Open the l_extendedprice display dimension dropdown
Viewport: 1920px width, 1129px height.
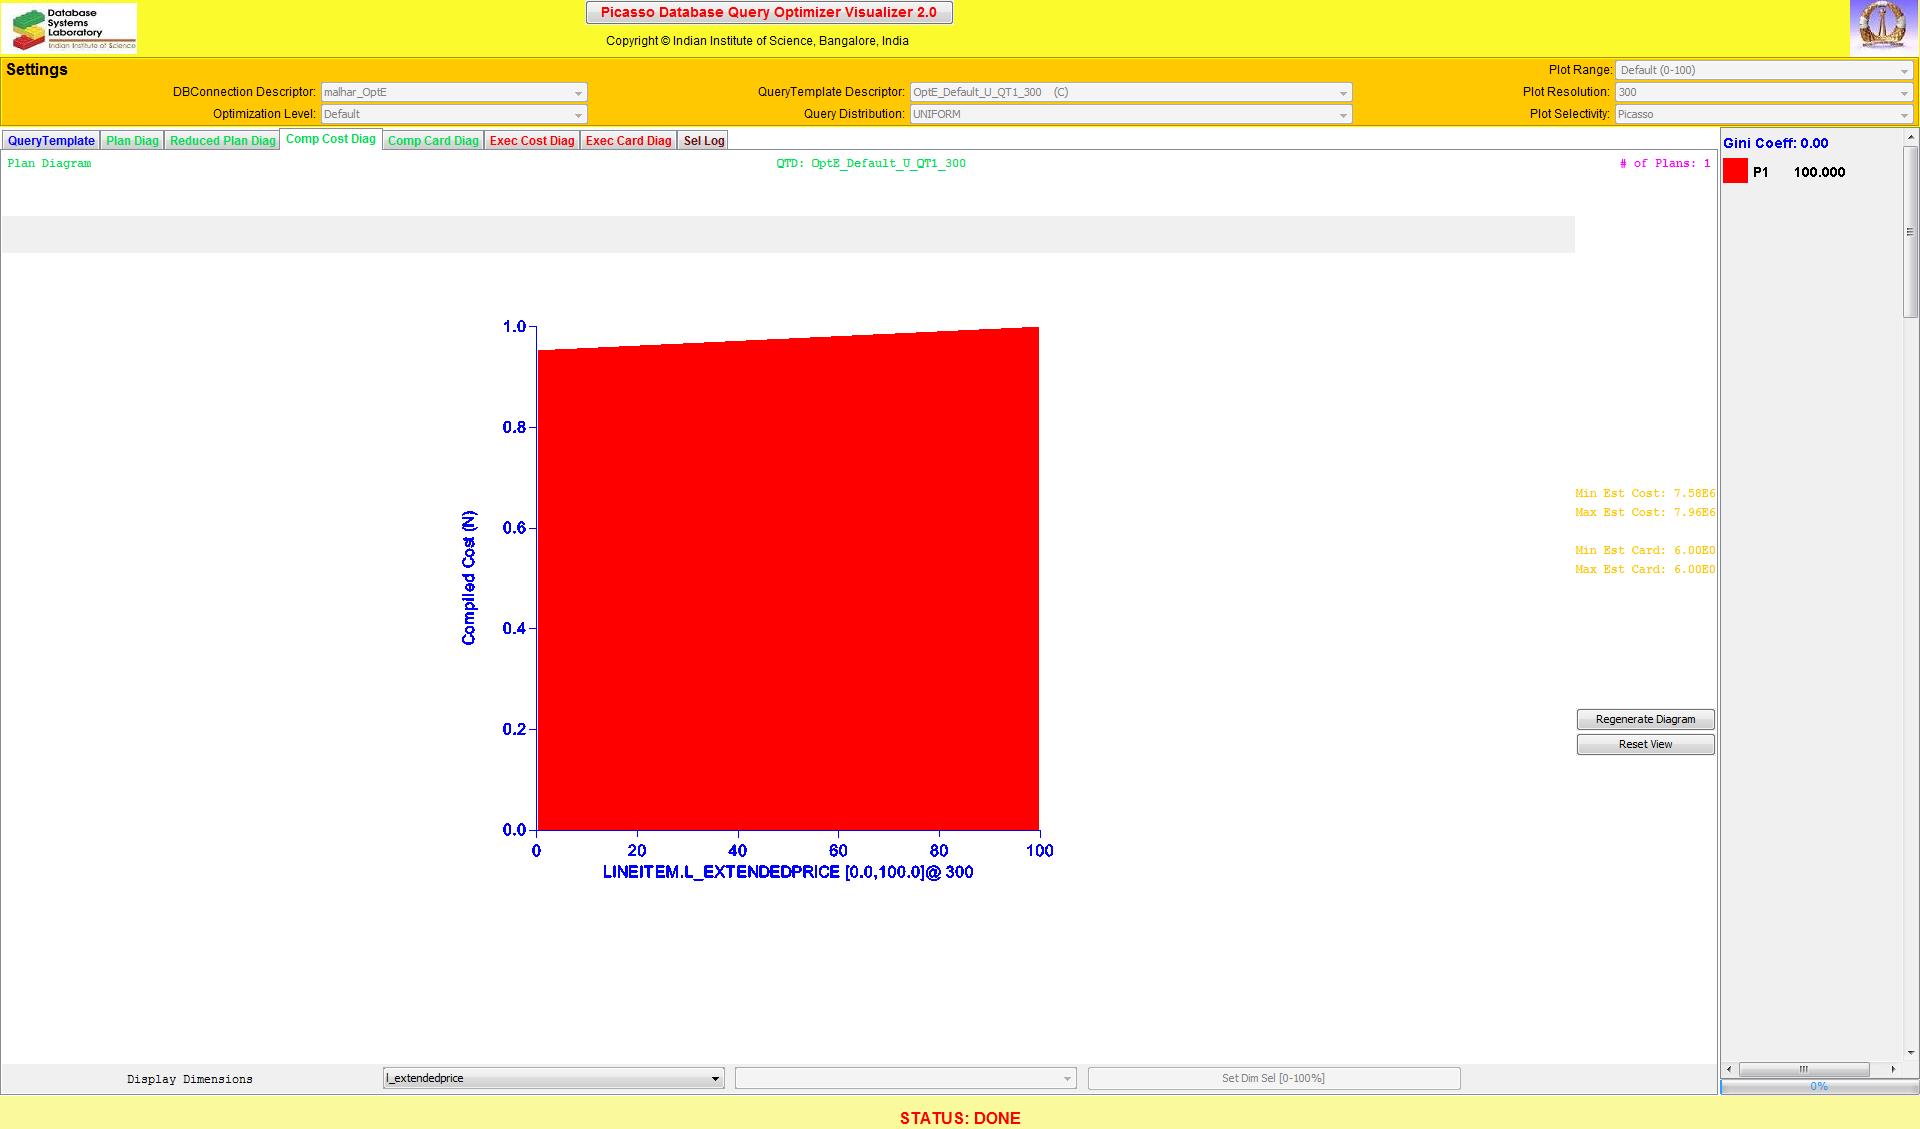click(x=553, y=1078)
